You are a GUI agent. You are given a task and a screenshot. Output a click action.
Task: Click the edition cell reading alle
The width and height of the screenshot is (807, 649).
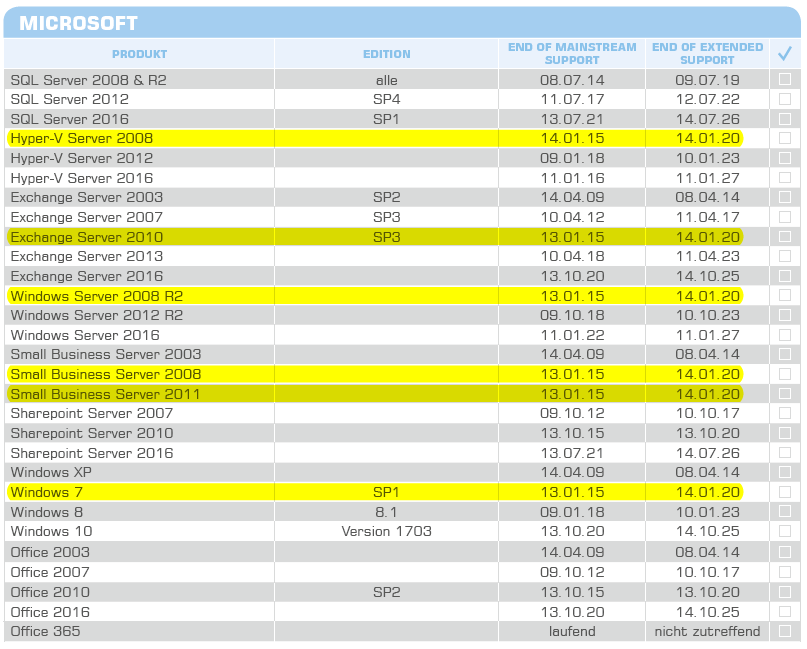(x=387, y=80)
